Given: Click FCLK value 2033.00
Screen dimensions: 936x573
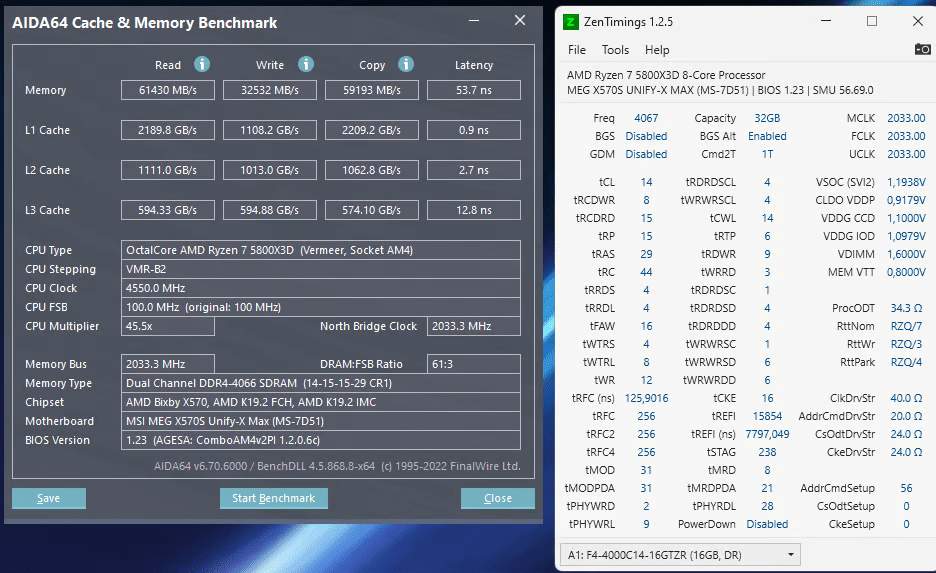Looking at the screenshot, I should coord(906,136).
